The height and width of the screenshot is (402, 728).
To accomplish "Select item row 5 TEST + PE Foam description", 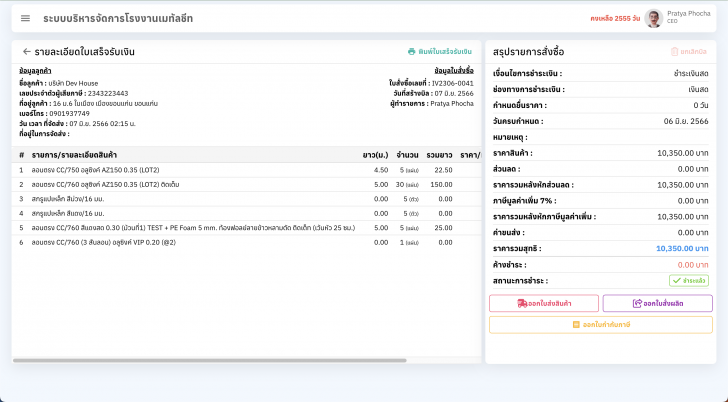I will click(x=193, y=228).
